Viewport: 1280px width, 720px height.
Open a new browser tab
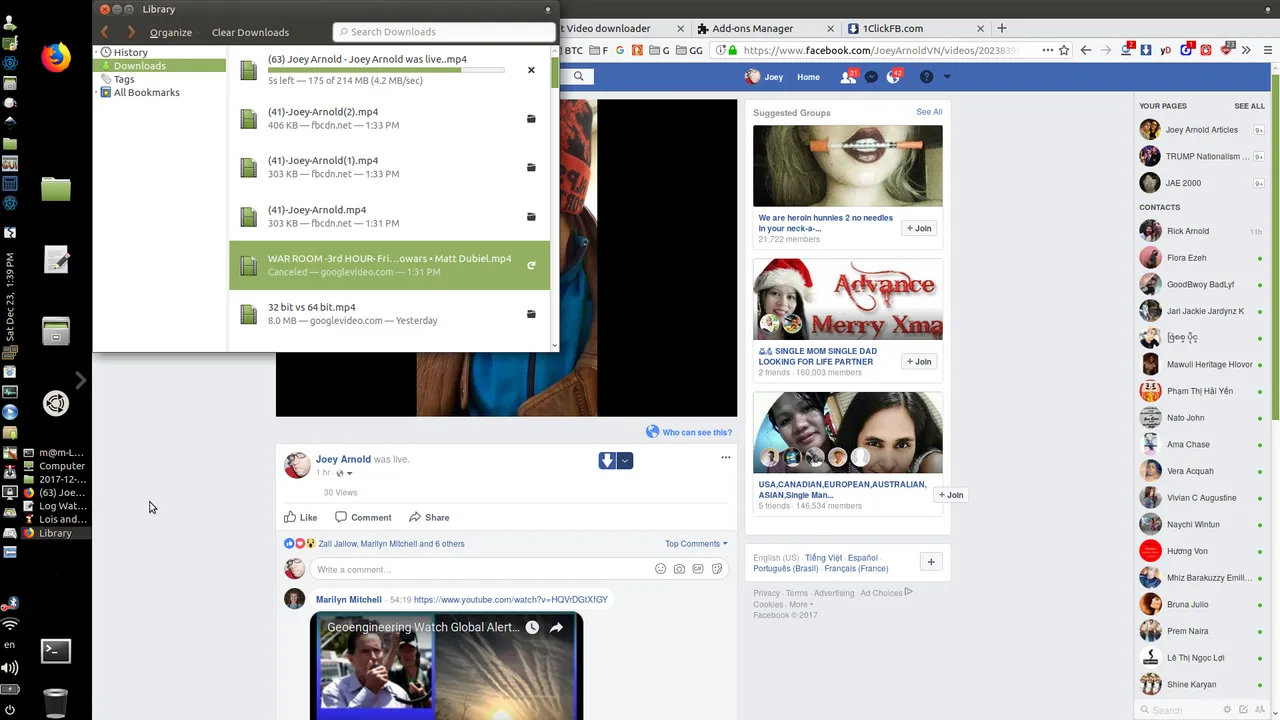click(1002, 28)
